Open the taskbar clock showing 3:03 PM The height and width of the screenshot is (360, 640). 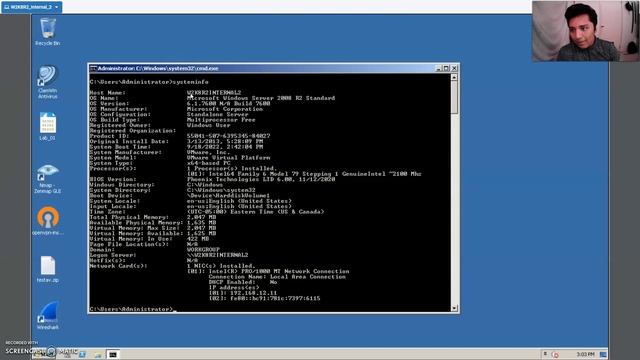coord(585,354)
